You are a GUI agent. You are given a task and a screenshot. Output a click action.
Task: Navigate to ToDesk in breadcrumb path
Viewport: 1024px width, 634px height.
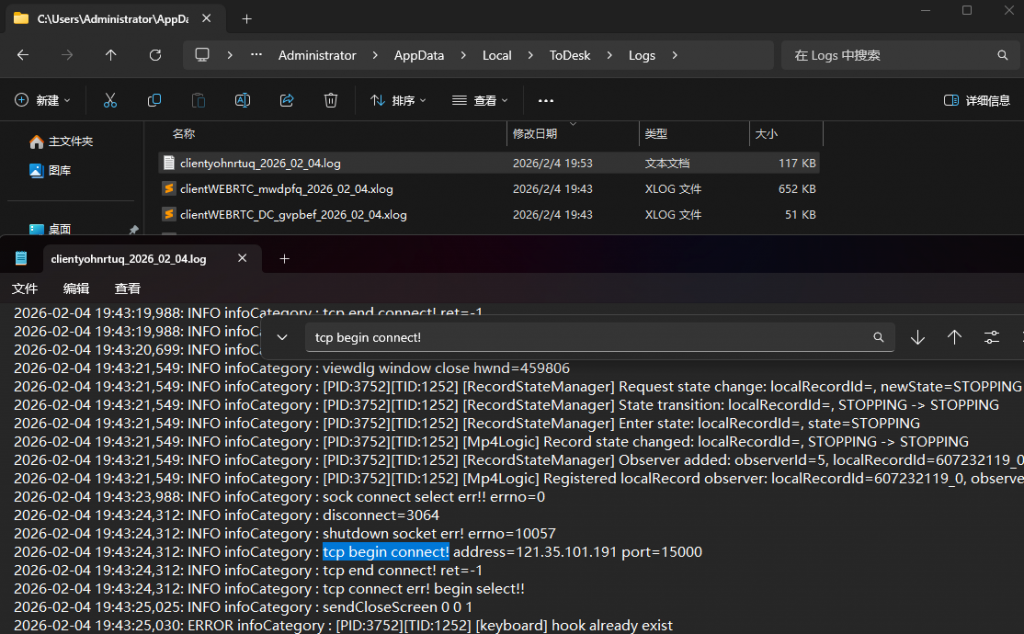569,55
